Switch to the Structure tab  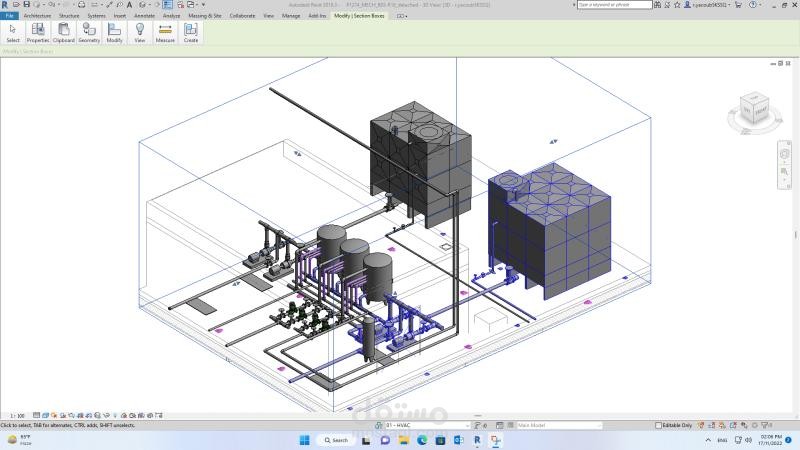click(x=69, y=16)
